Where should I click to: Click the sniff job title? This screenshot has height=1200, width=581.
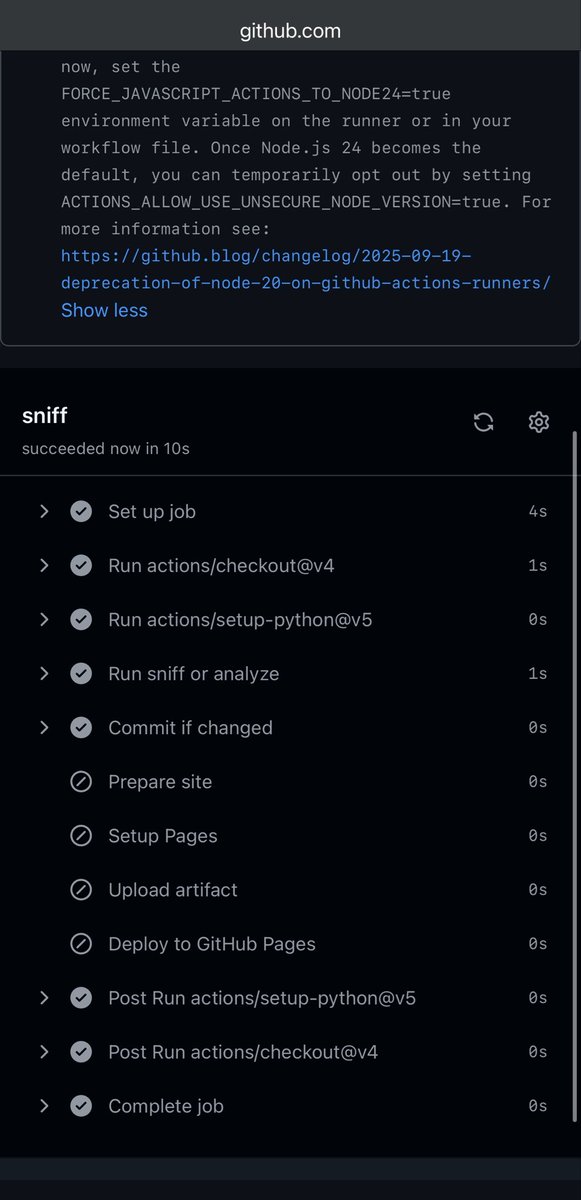tap(45, 416)
